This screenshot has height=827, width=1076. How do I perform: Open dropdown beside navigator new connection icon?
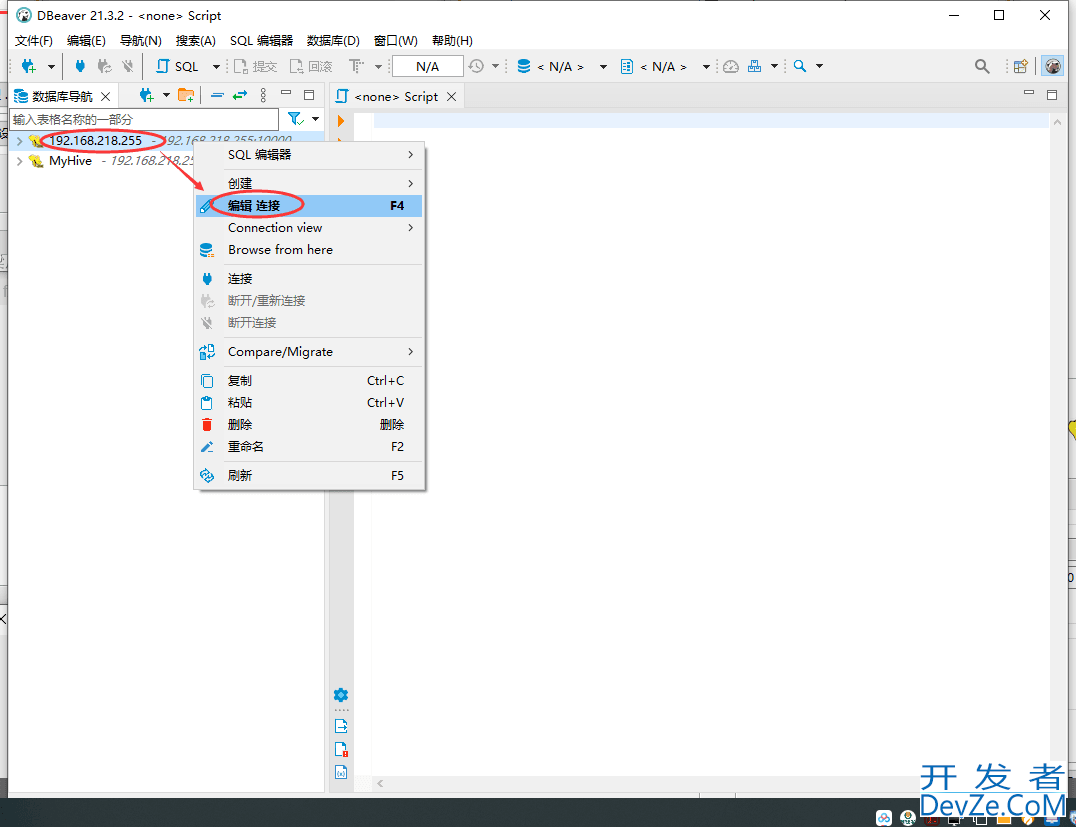tap(165, 95)
